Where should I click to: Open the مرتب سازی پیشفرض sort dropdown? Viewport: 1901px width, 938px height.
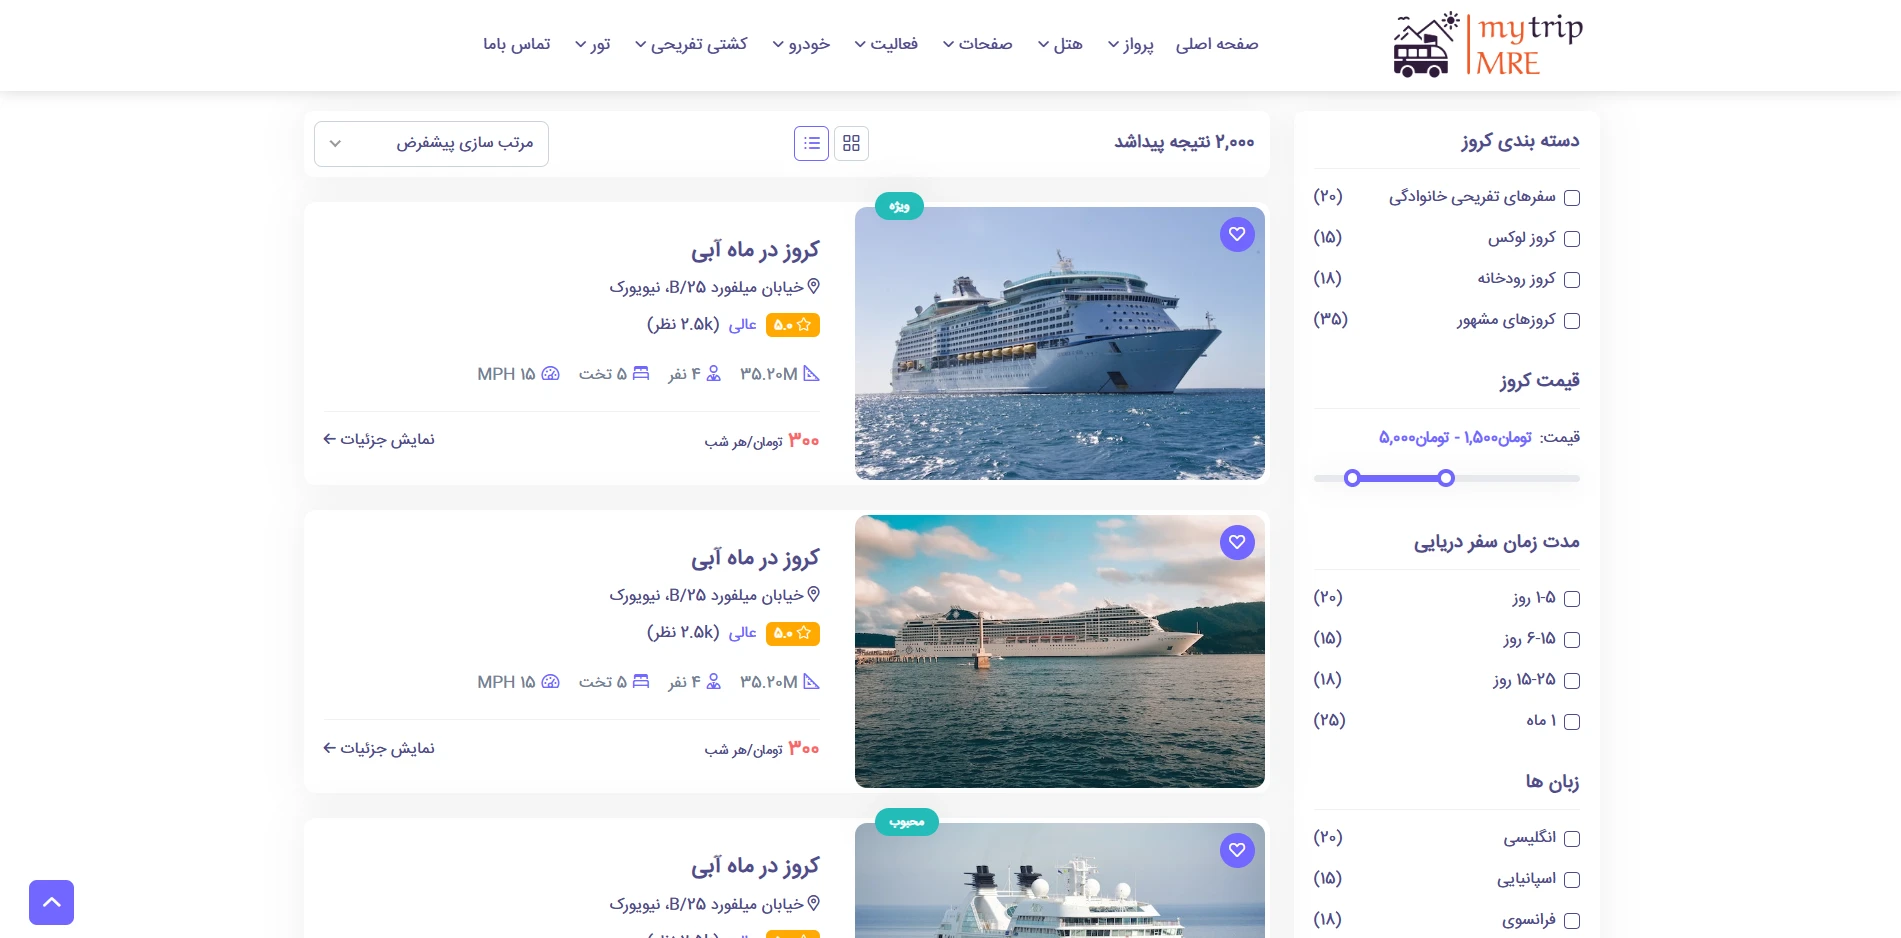coord(431,144)
